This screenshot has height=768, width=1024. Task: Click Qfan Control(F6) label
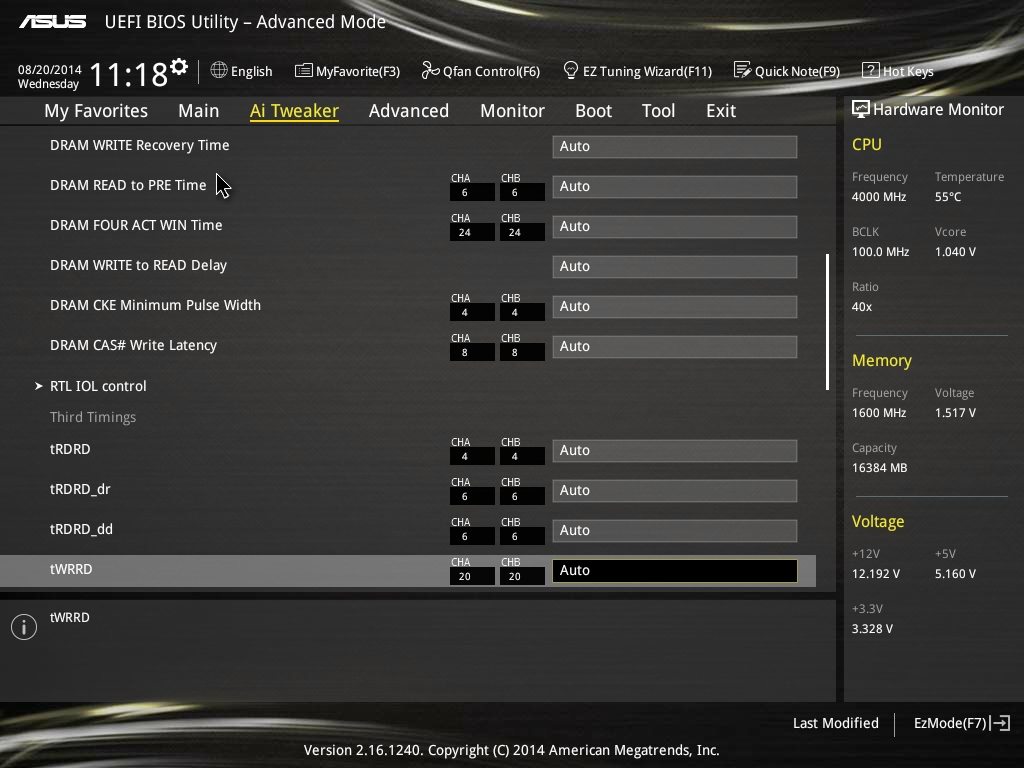tap(491, 71)
